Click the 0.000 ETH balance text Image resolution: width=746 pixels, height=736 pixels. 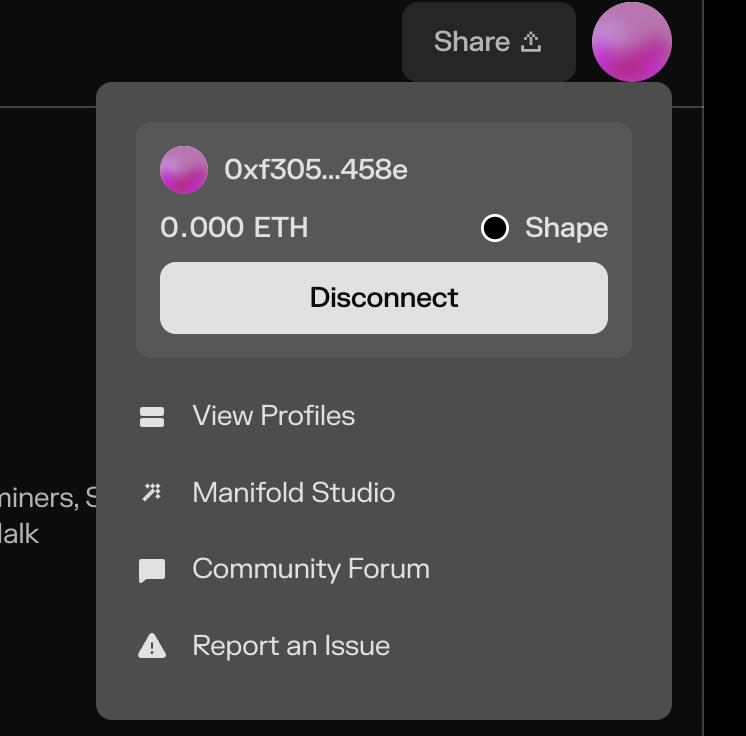(234, 228)
